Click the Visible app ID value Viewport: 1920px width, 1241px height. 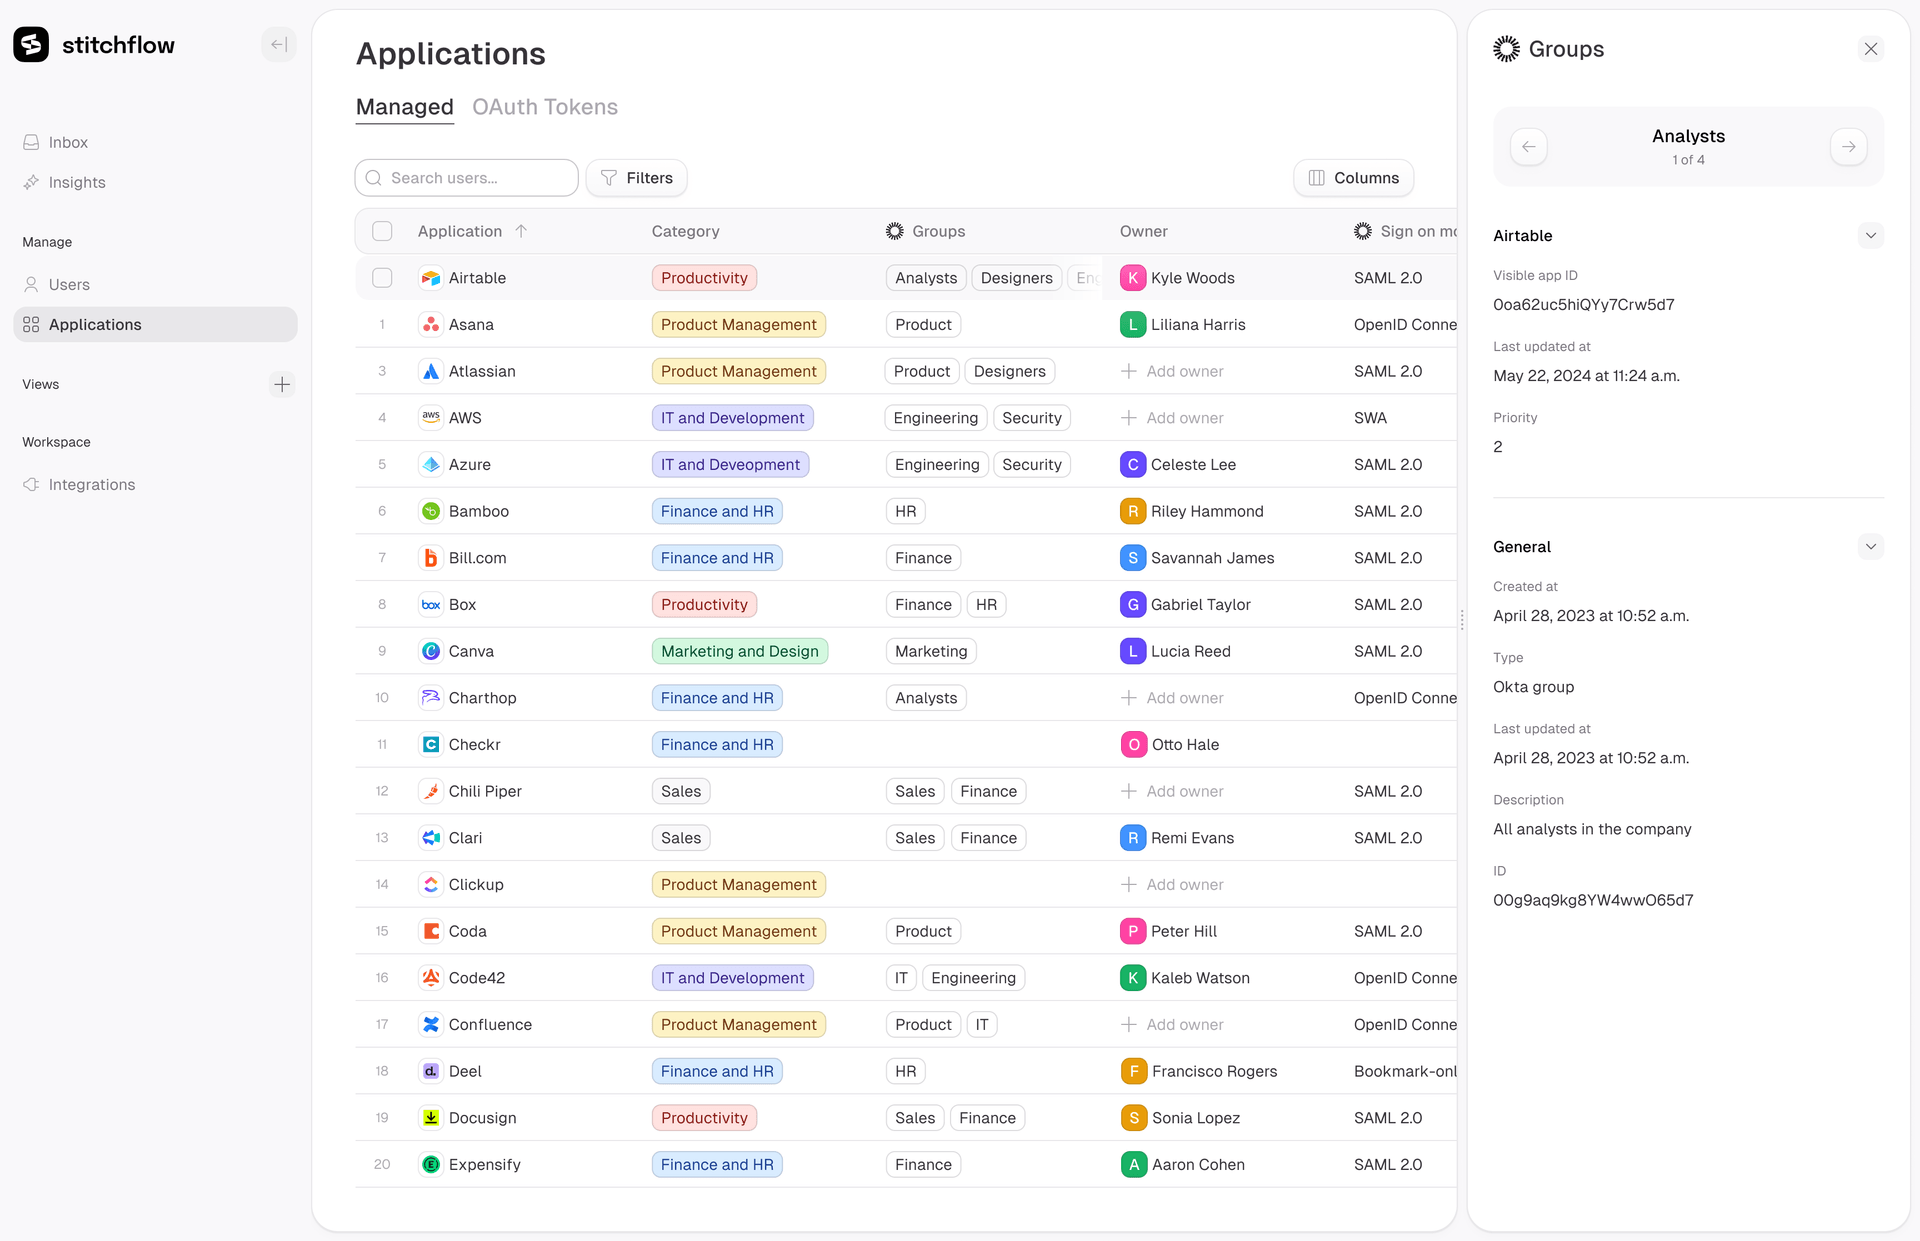[1583, 305]
